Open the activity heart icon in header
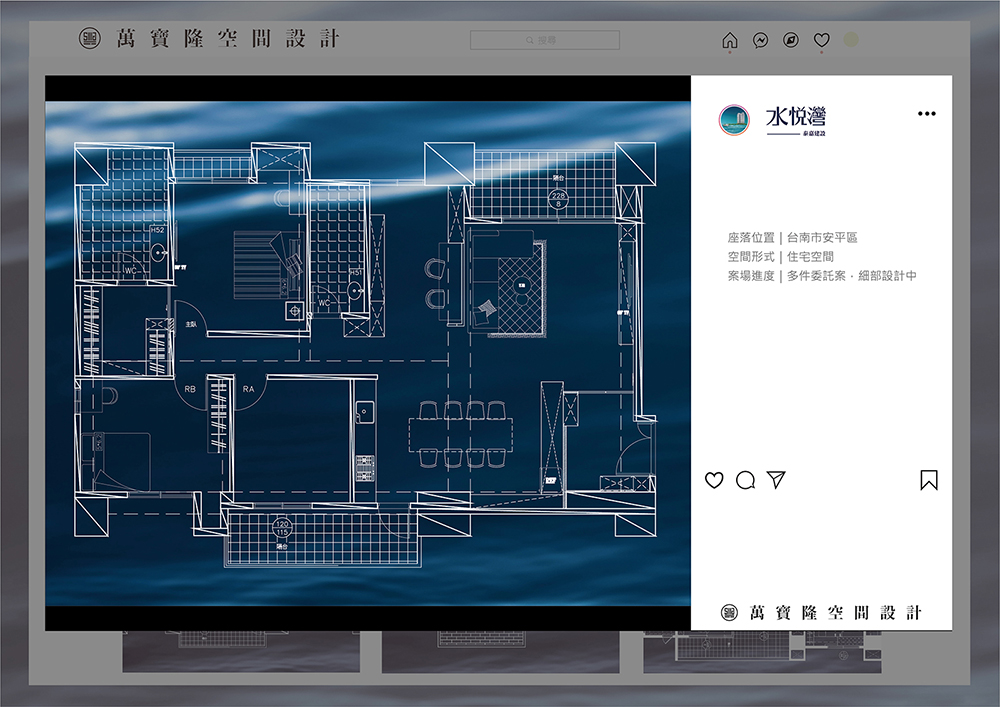Image resolution: width=1000 pixels, height=707 pixels. 822,41
